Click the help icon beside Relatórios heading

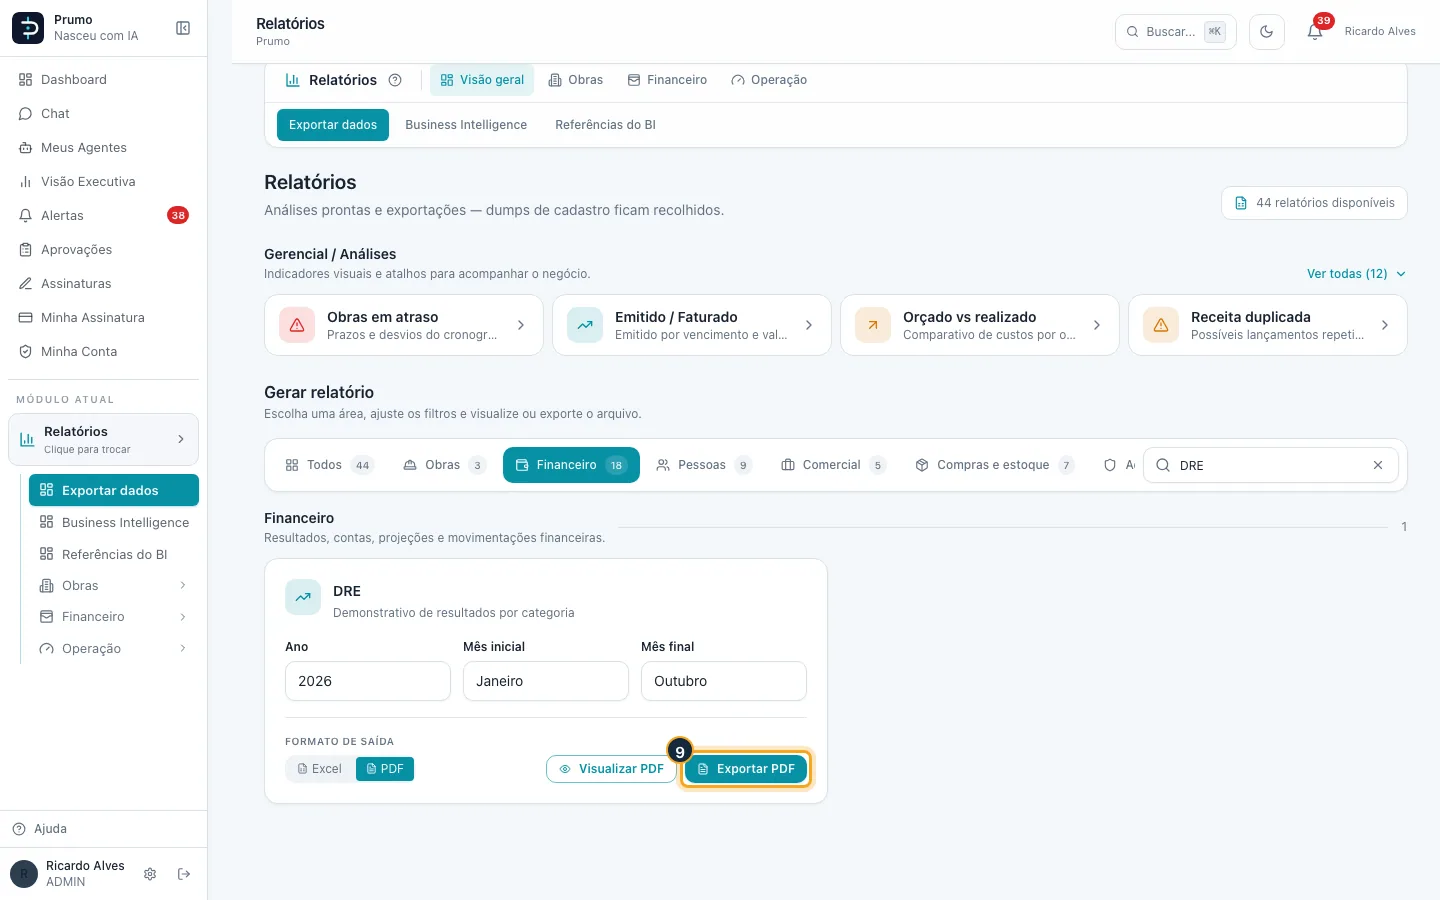point(395,80)
